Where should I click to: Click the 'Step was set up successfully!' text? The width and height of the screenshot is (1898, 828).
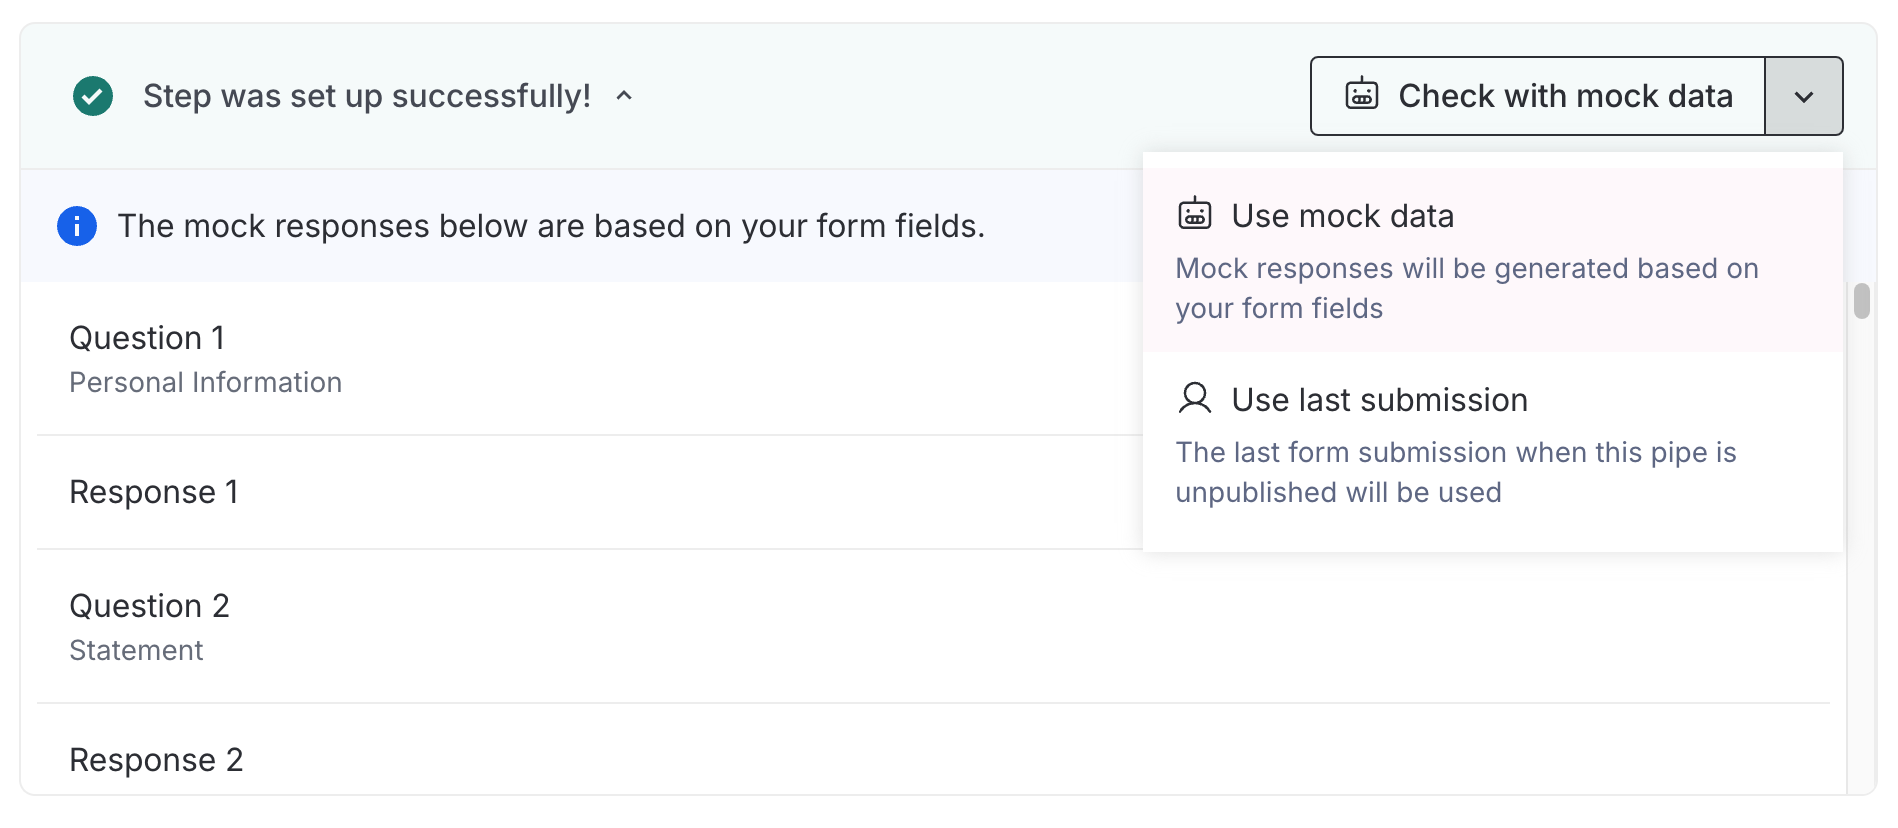(367, 96)
